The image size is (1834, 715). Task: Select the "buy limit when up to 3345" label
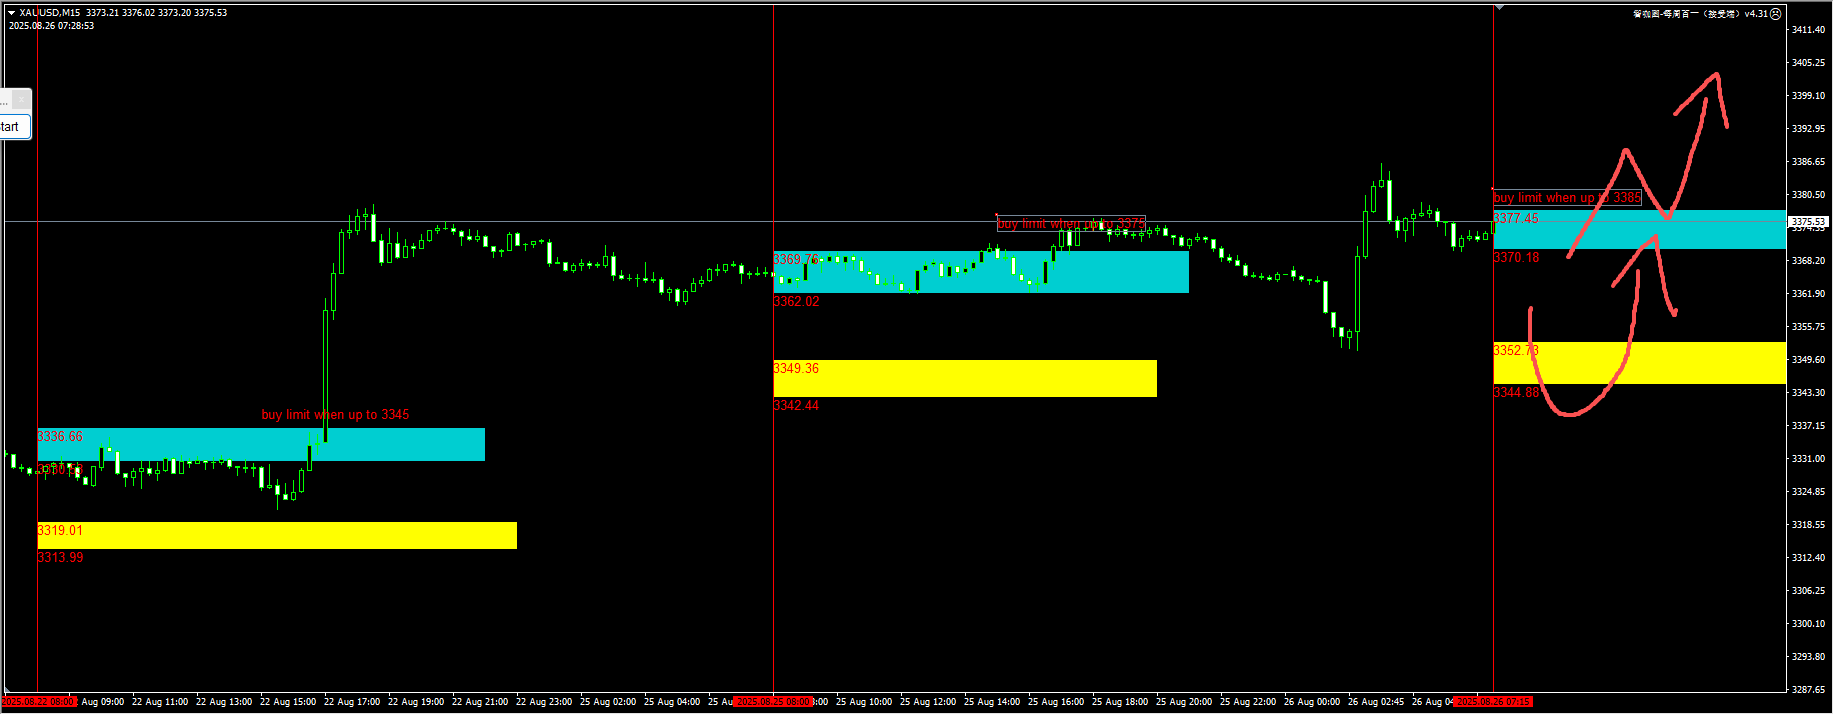(x=335, y=415)
